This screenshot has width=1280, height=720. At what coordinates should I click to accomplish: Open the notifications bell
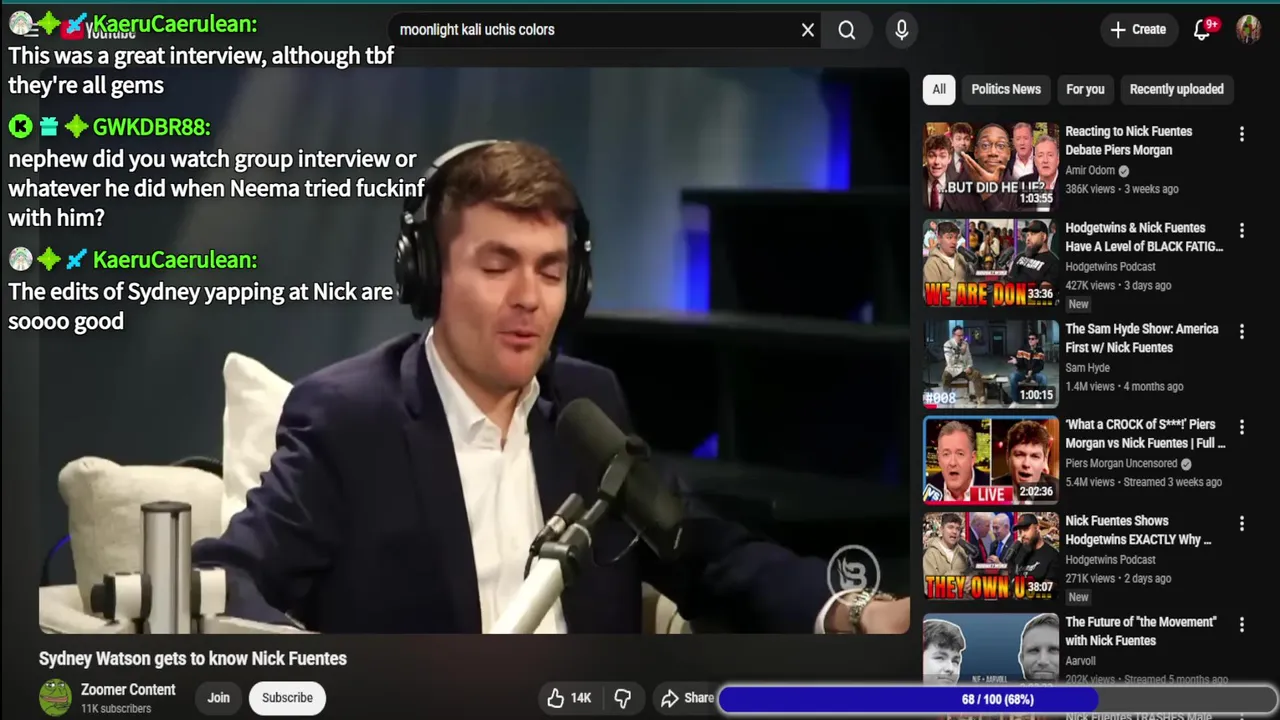(1203, 30)
